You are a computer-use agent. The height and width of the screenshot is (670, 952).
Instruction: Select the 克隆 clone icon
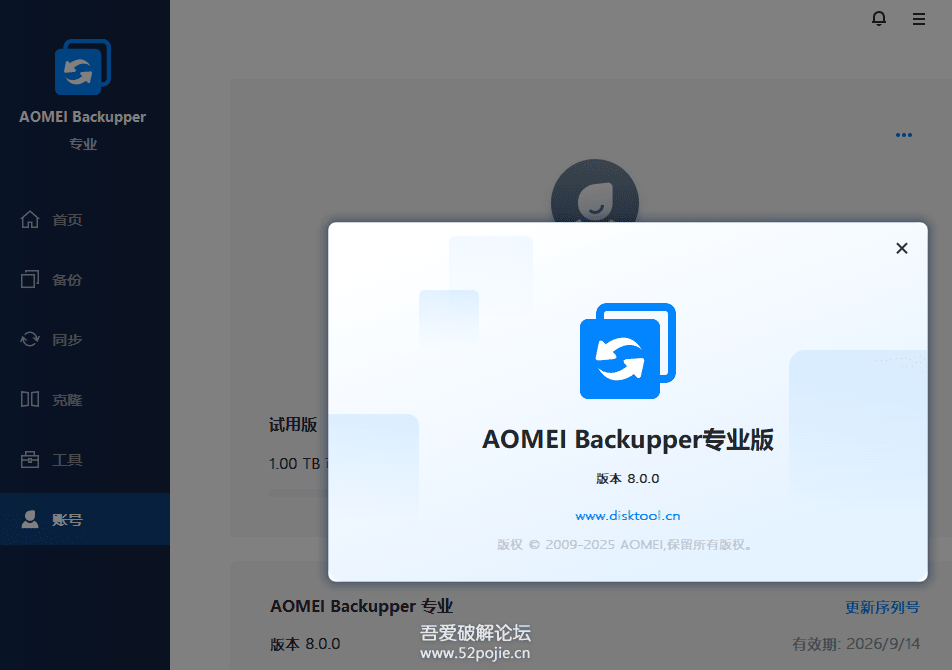coord(30,399)
